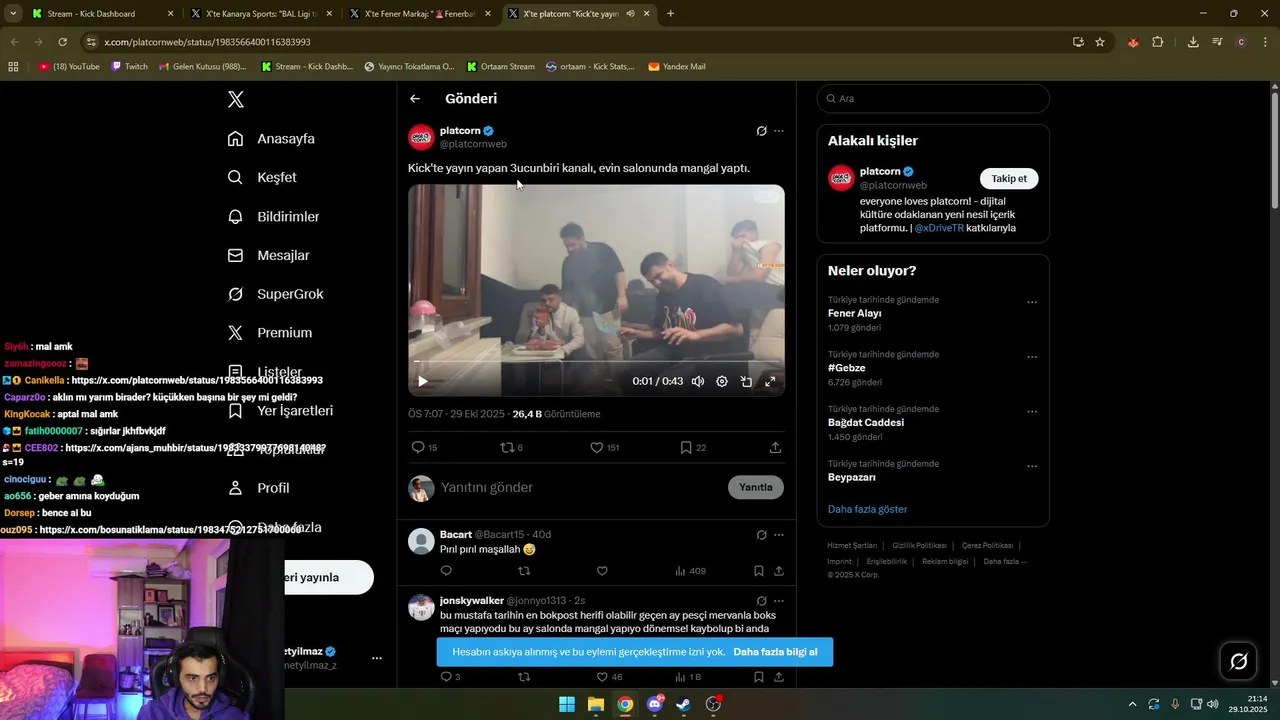Open the X logo home icon
The image size is (1280, 720).
pyautogui.click(x=236, y=99)
